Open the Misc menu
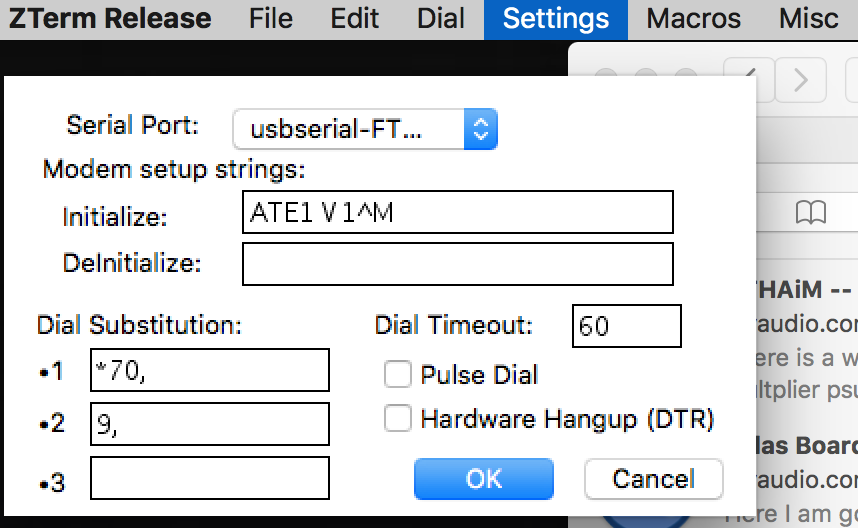Image resolution: width=858 pixels, height=528 pixels. pos(808,19)
